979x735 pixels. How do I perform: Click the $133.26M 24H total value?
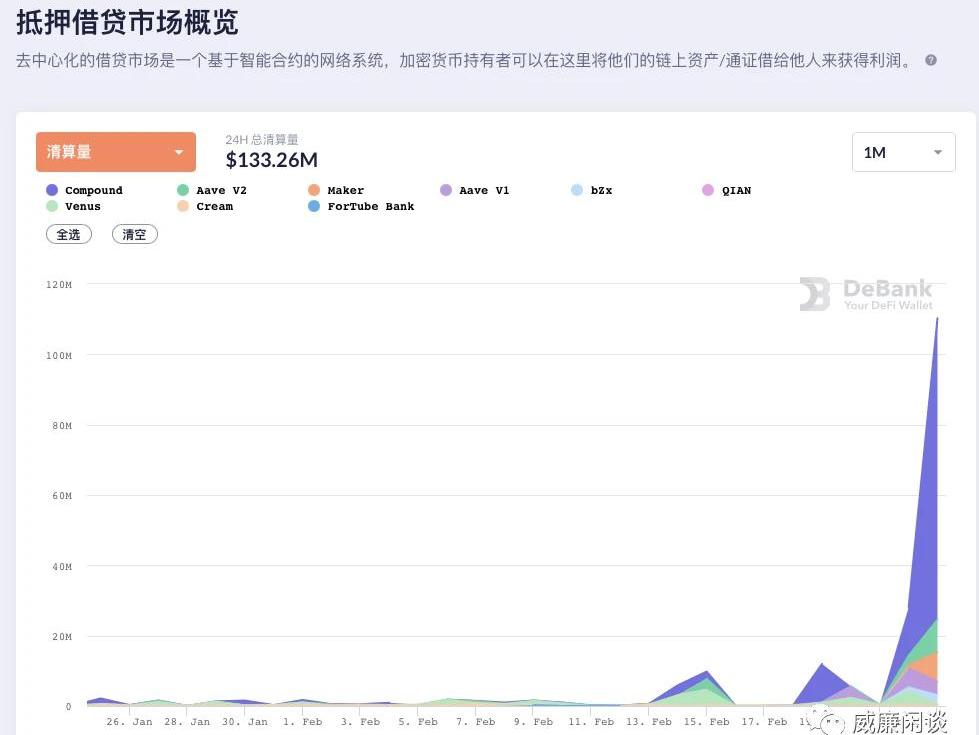271,160
